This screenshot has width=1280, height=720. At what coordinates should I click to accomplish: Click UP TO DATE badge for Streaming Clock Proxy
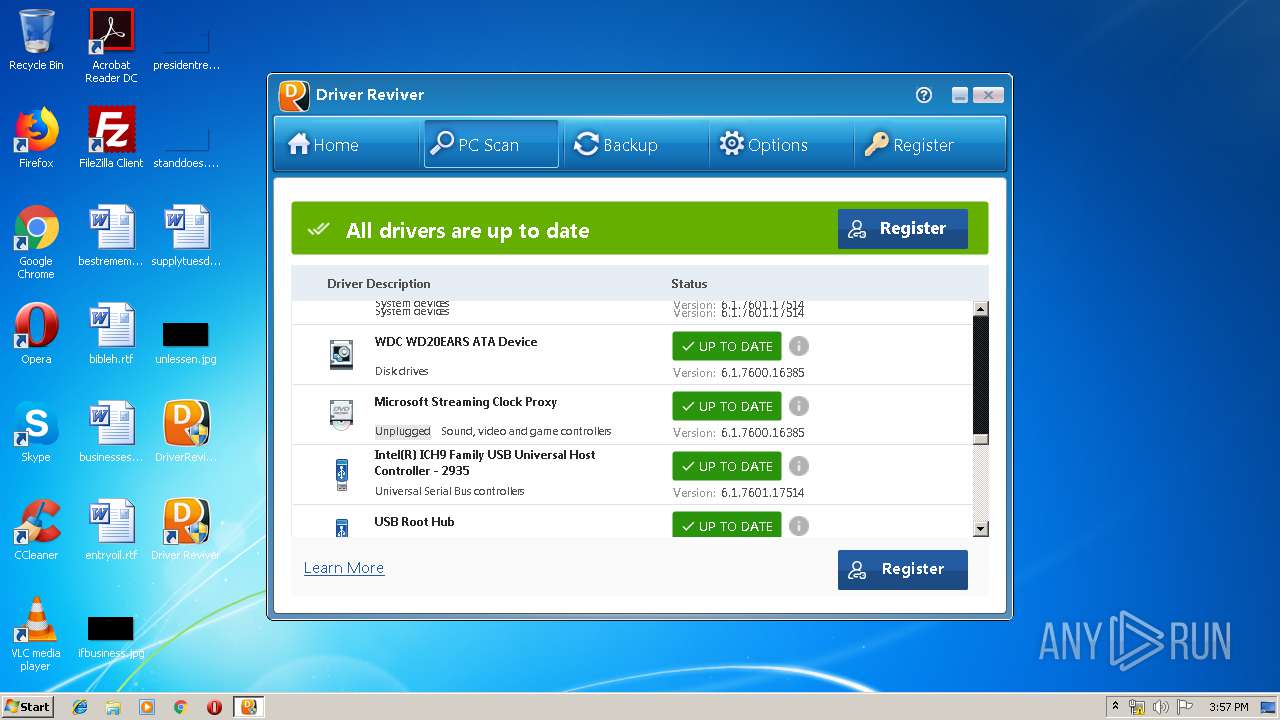727,406
